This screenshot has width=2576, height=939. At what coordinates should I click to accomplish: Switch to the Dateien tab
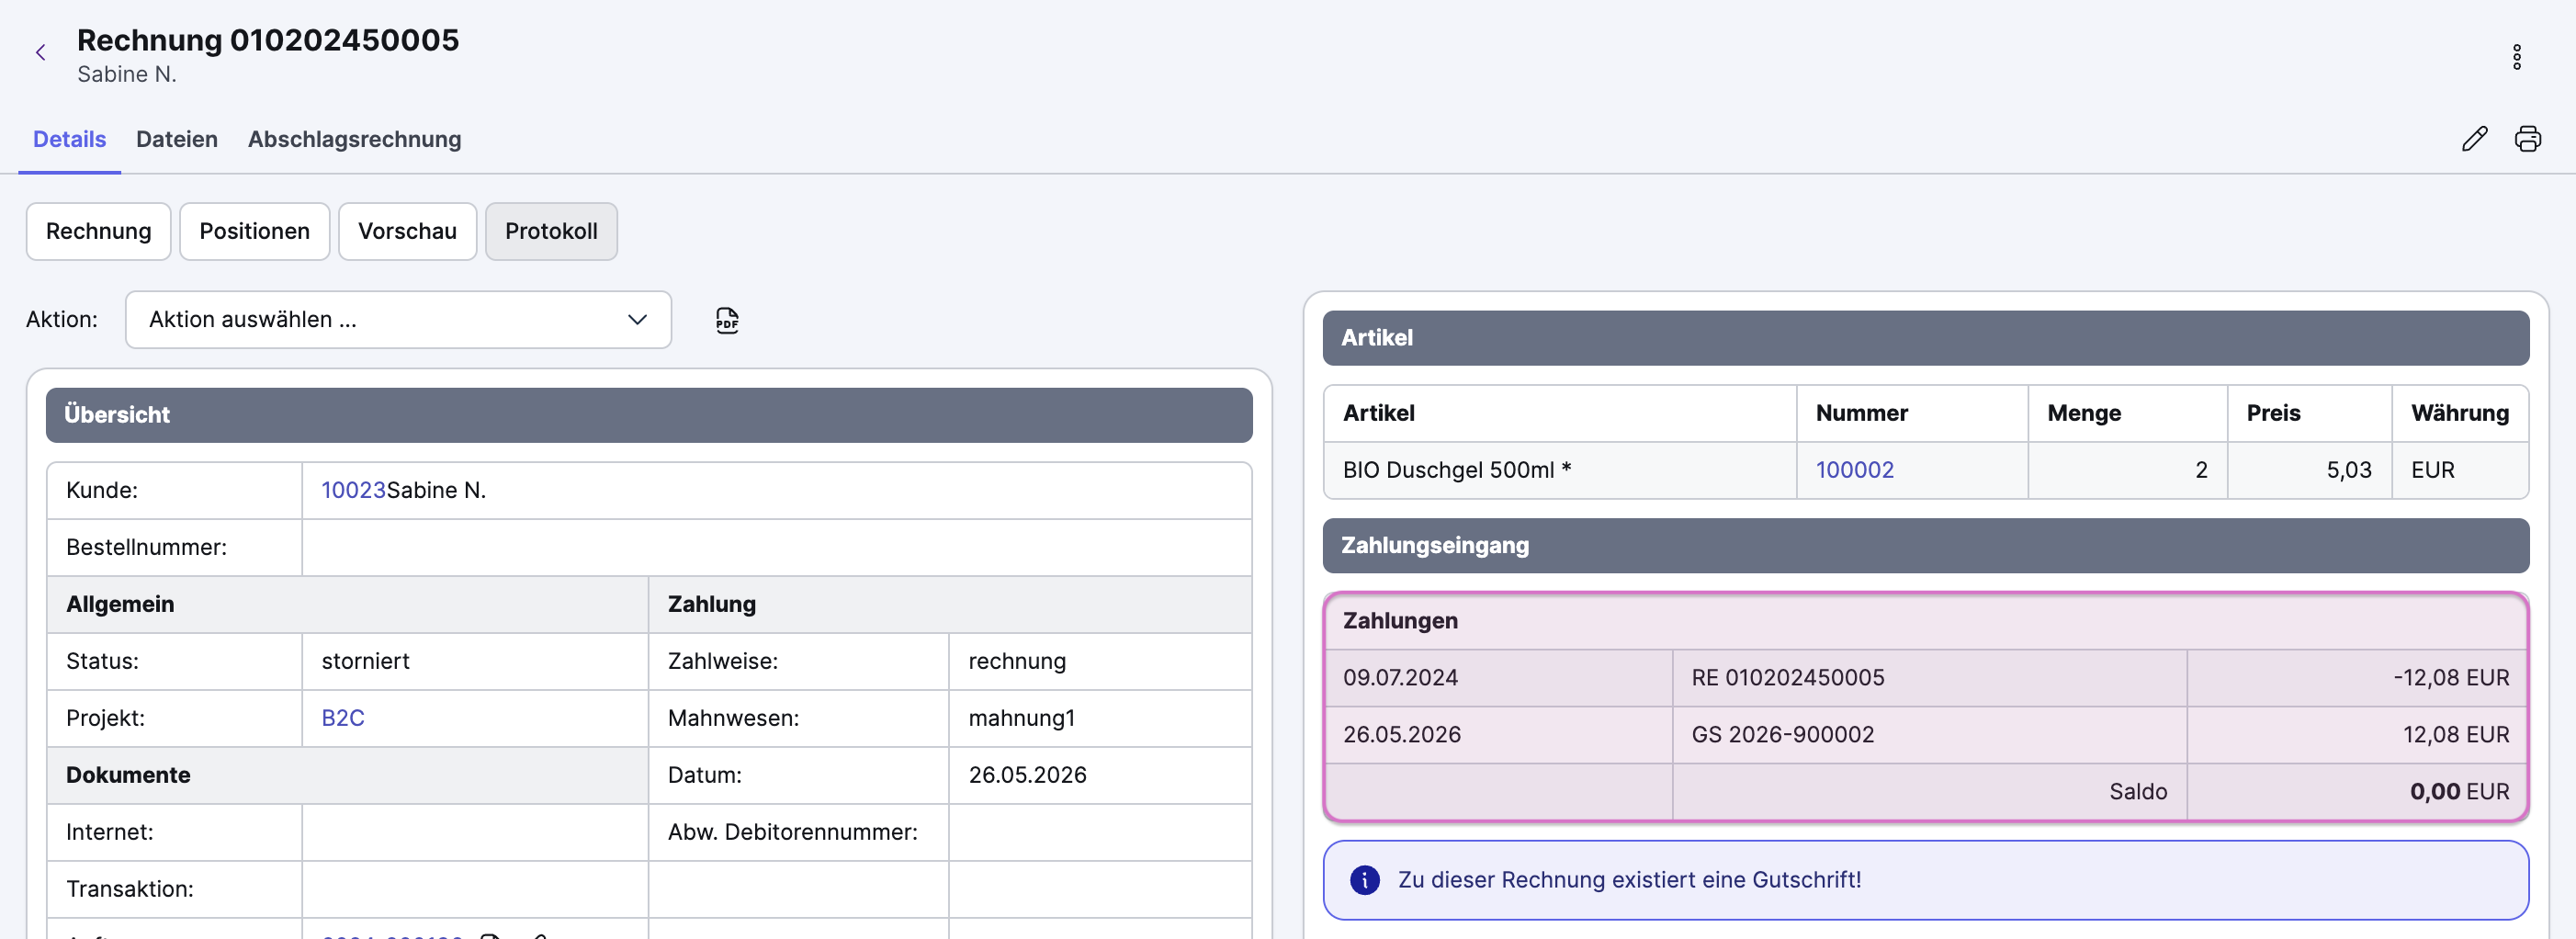click(177, 139)
